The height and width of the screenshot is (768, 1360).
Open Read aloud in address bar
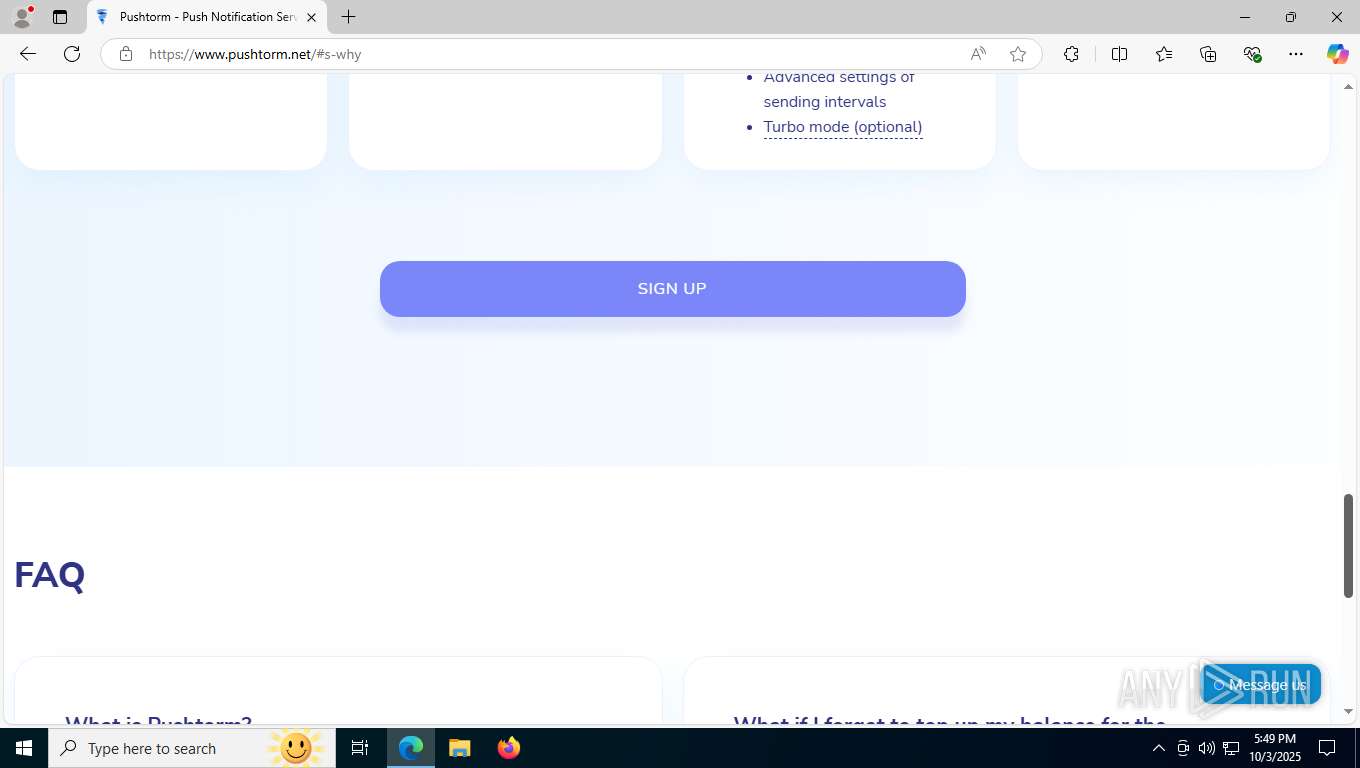978,54
